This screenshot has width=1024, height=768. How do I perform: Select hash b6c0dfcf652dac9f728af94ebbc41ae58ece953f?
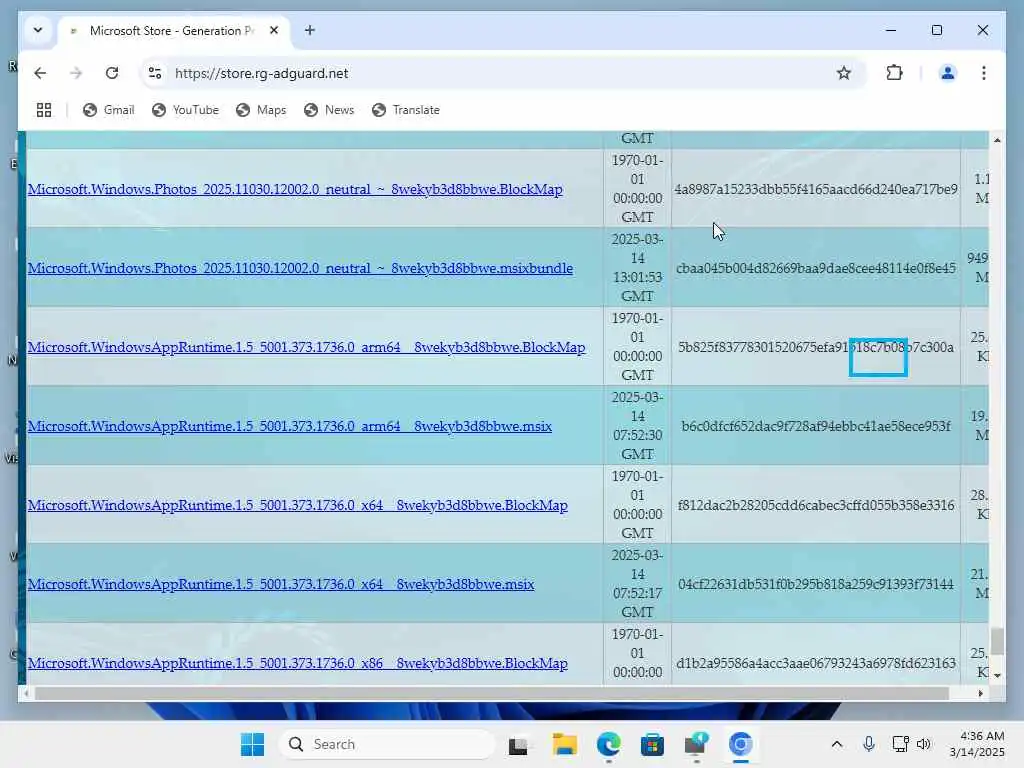coord(816,426)
